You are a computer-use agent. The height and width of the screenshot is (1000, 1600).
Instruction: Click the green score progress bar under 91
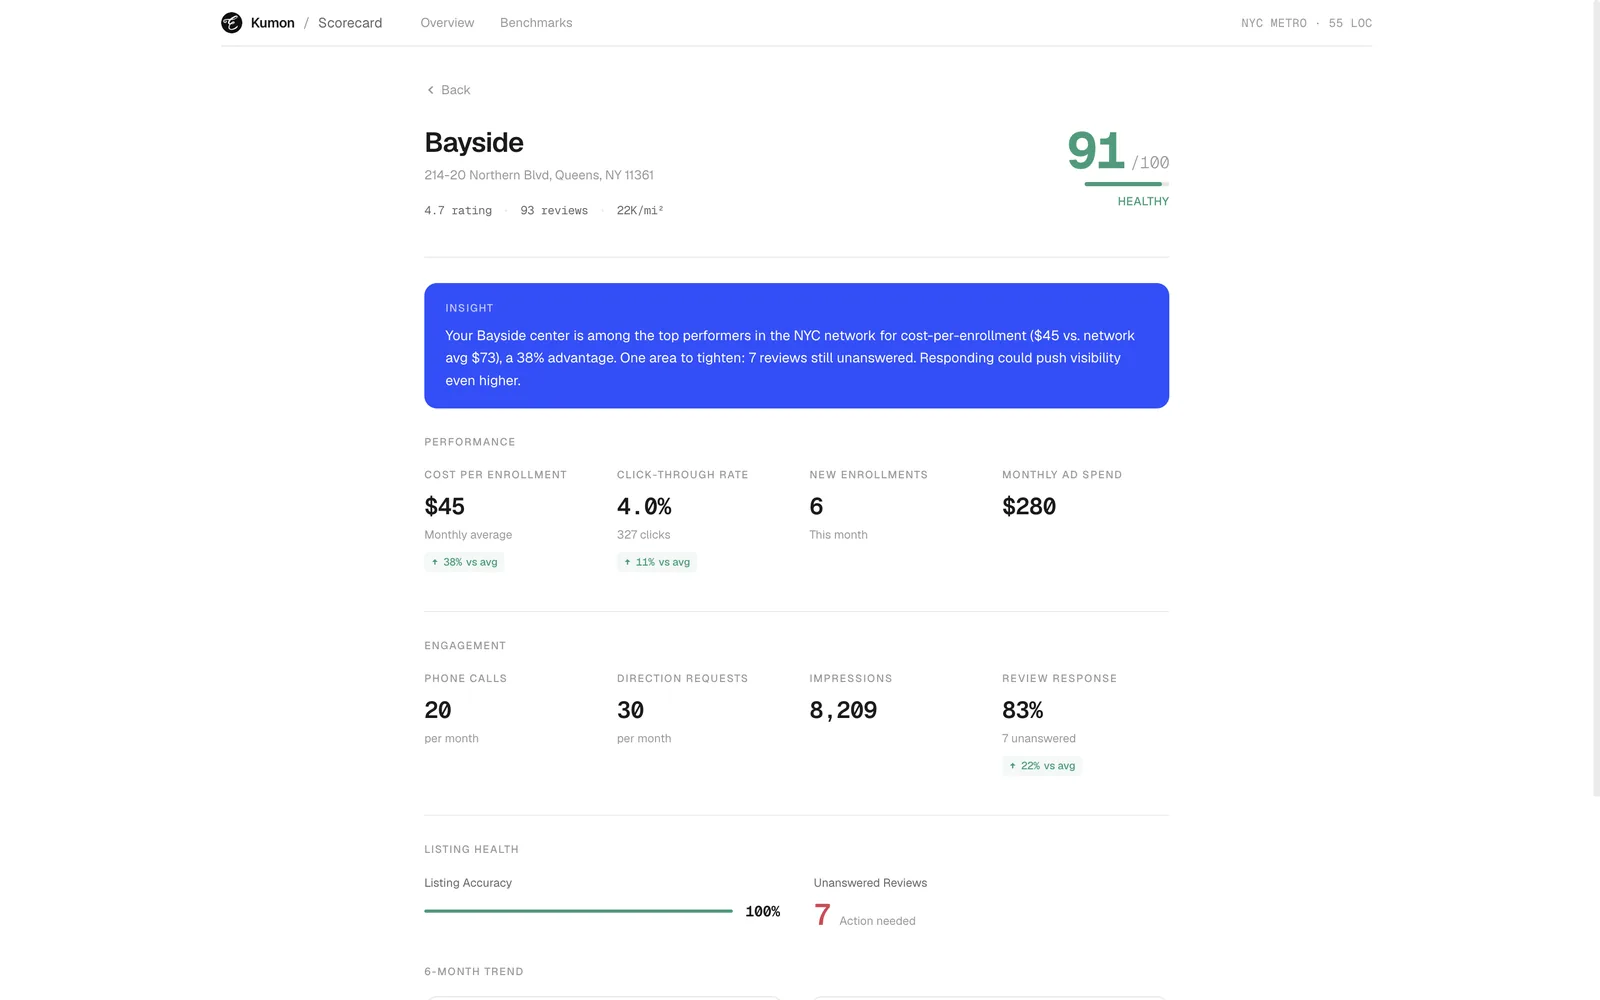(1126, 184)
